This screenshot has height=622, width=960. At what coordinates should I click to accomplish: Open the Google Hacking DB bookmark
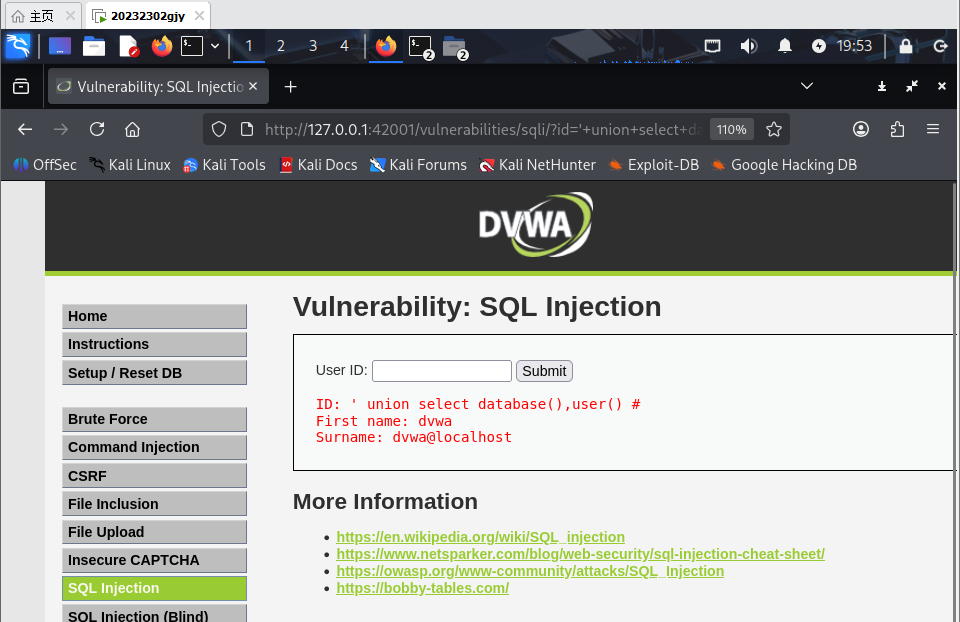784,165
